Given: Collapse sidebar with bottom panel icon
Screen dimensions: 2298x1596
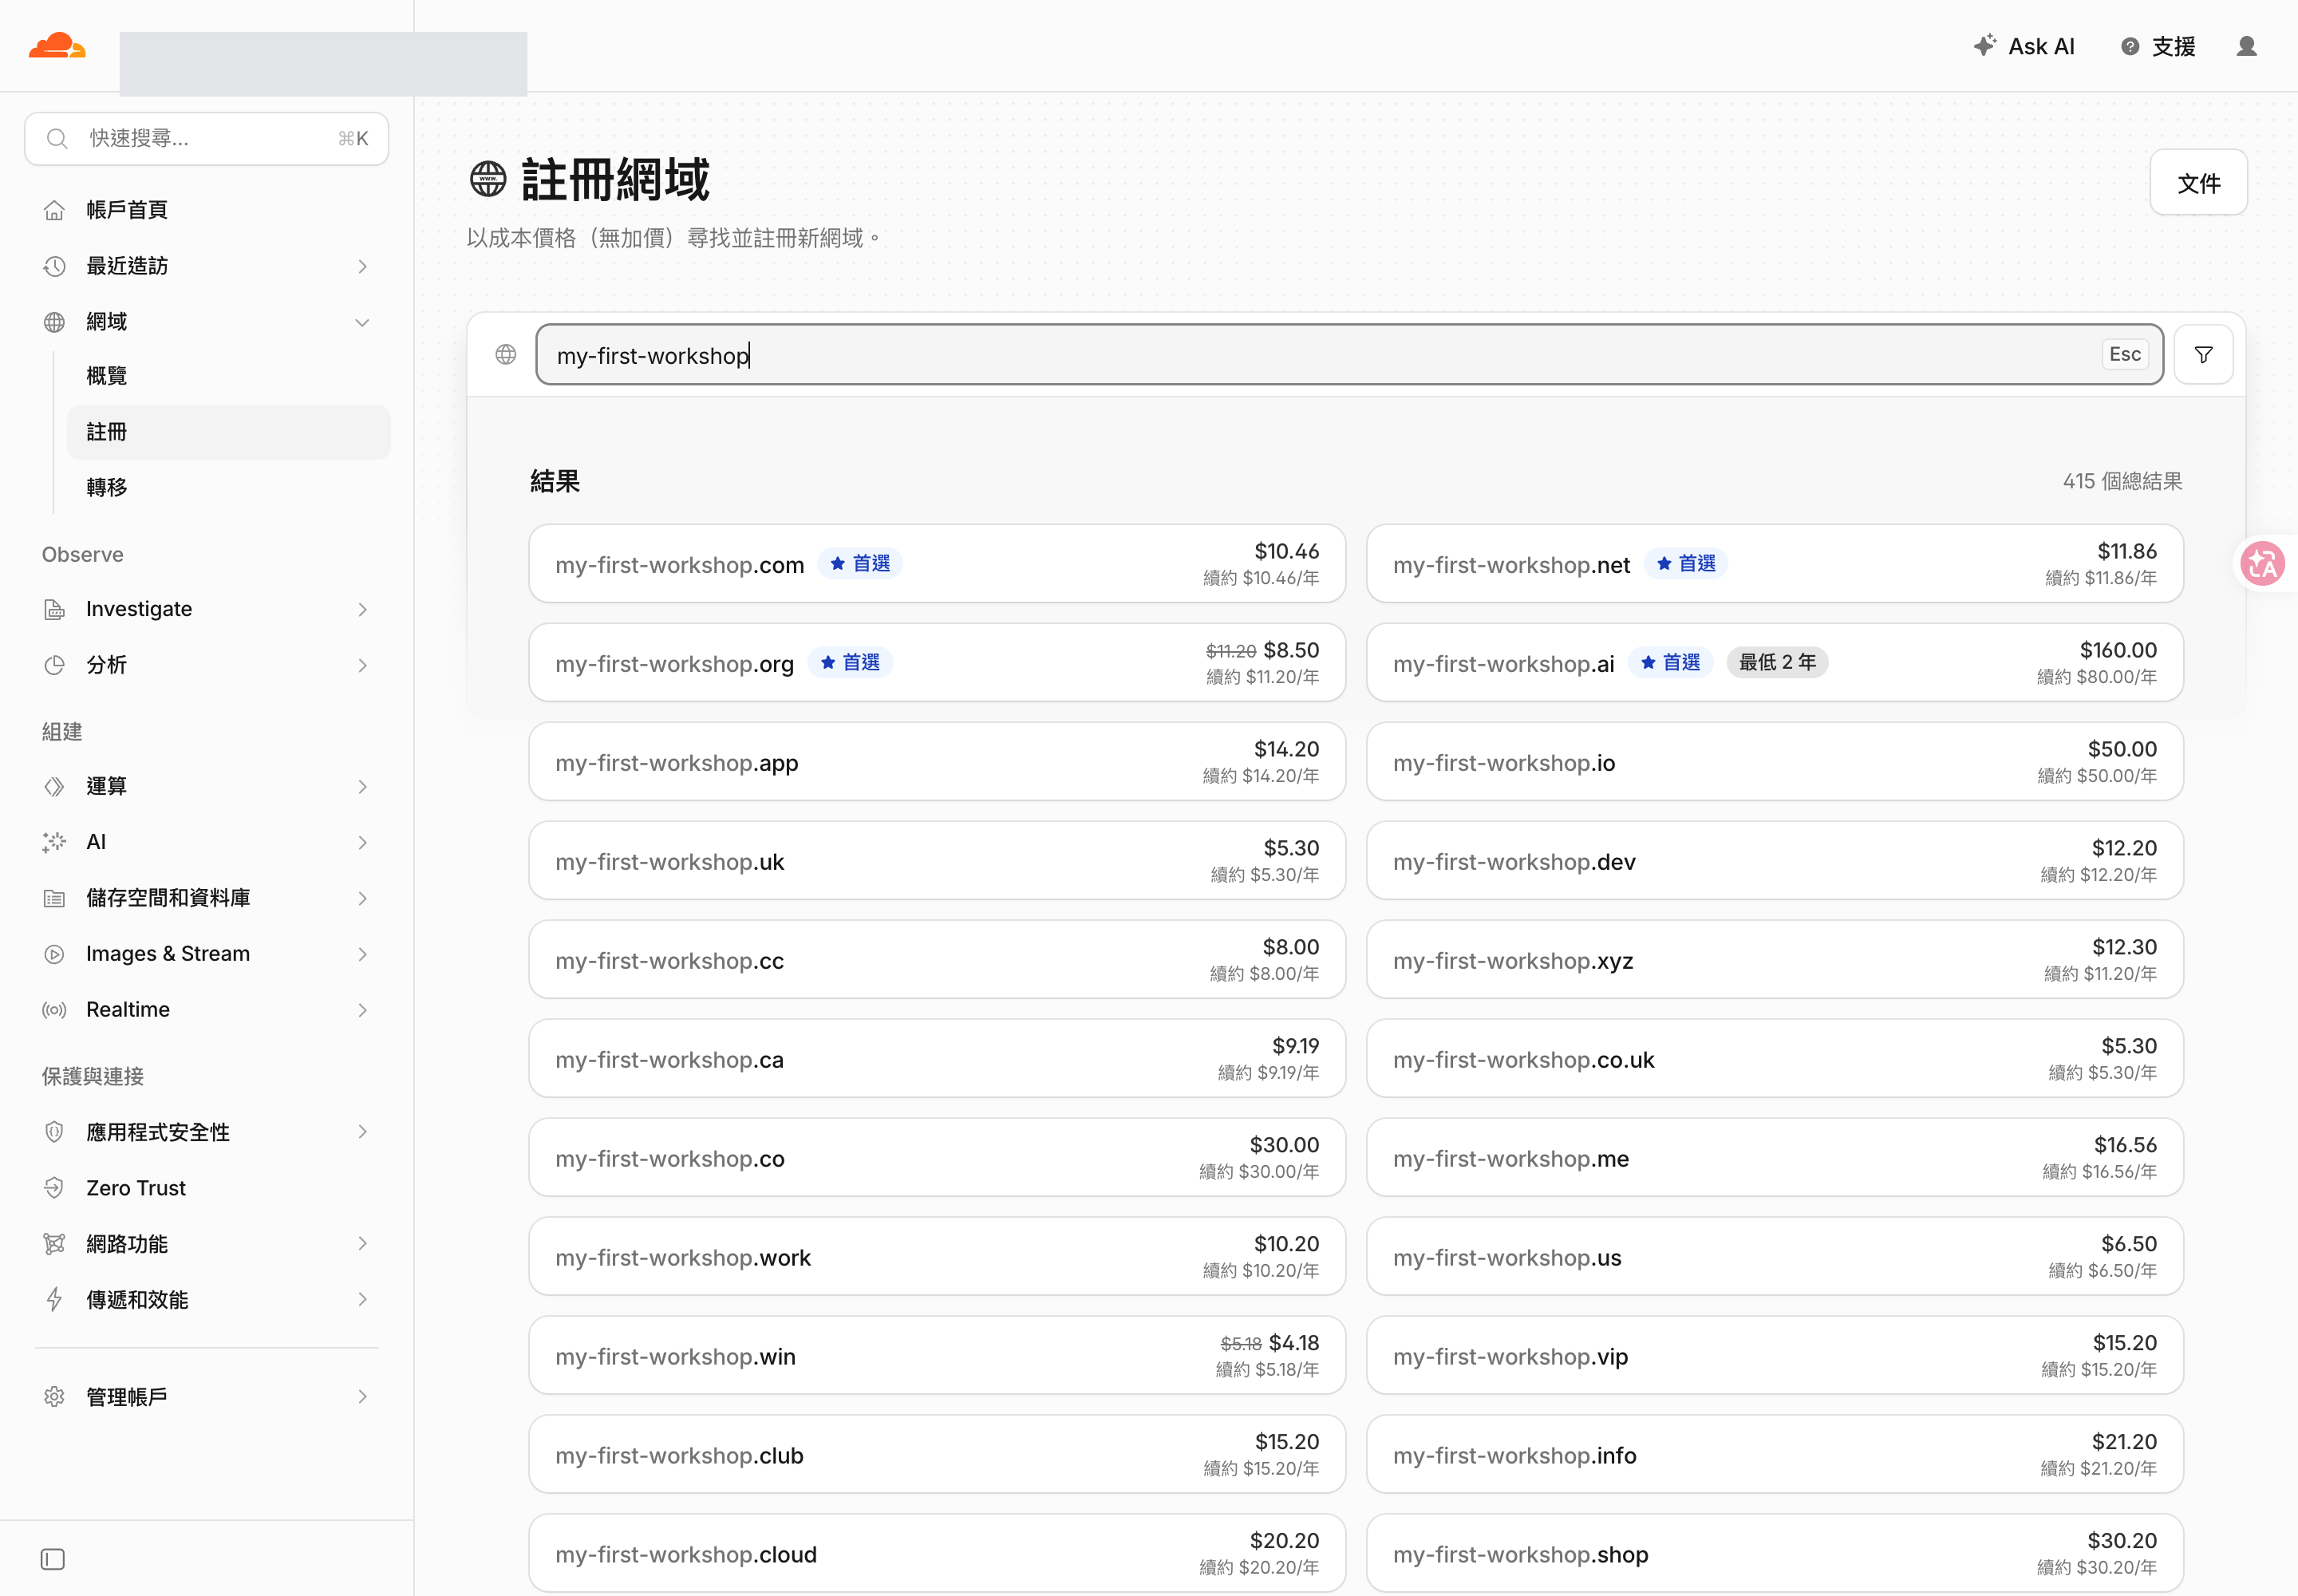Looking at the screenshot, I should pyautogui.click(x=53, y=1558).
